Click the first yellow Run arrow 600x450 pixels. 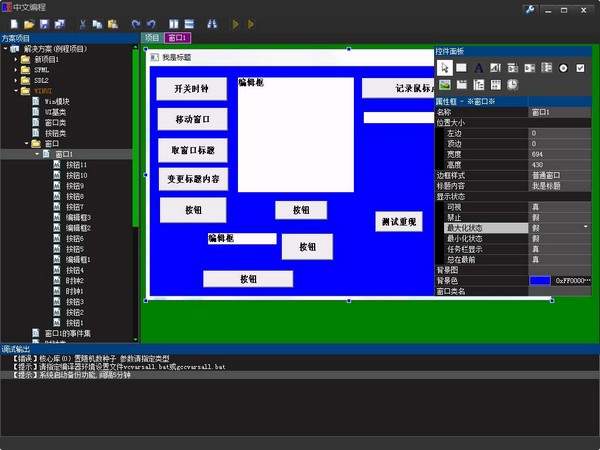point(236,23)
